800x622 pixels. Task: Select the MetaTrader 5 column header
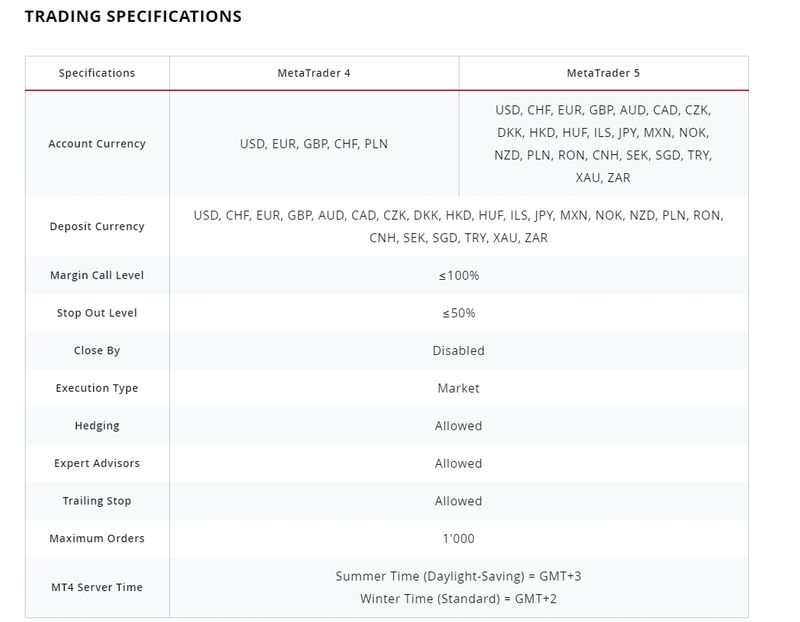603,73
